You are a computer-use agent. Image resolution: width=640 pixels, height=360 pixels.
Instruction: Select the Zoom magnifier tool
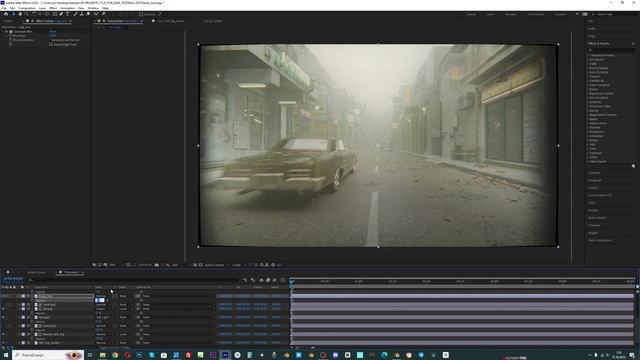click(x=27, y=14)
